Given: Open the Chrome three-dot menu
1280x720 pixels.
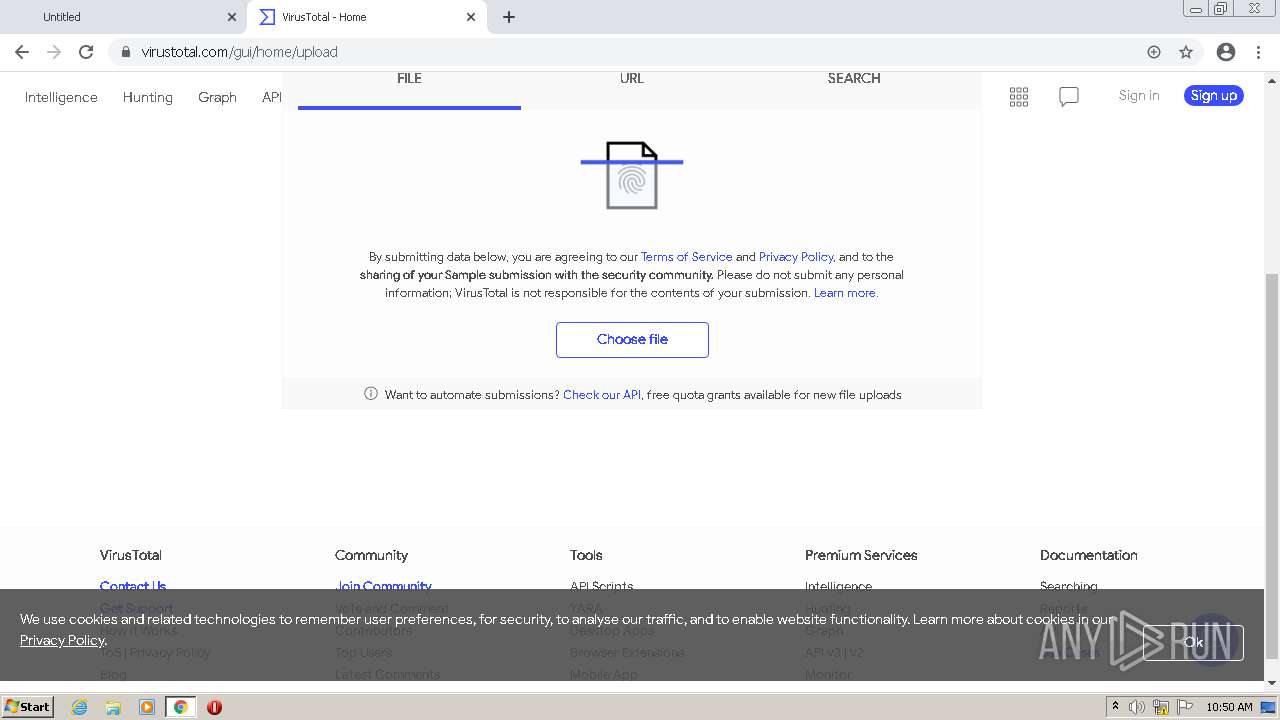Looking at the screenshot, I should click(x=1259, y=52).
